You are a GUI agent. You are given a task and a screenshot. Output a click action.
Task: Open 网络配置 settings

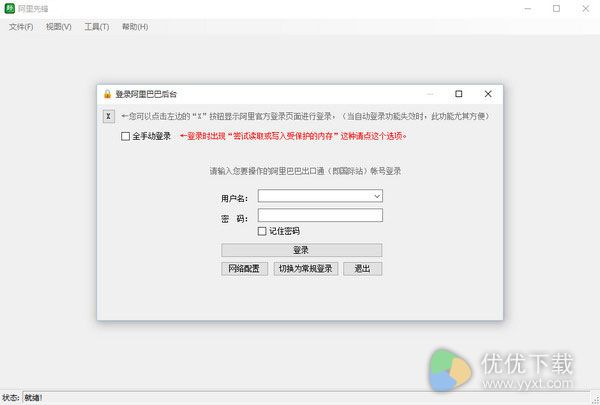point(244,269)
